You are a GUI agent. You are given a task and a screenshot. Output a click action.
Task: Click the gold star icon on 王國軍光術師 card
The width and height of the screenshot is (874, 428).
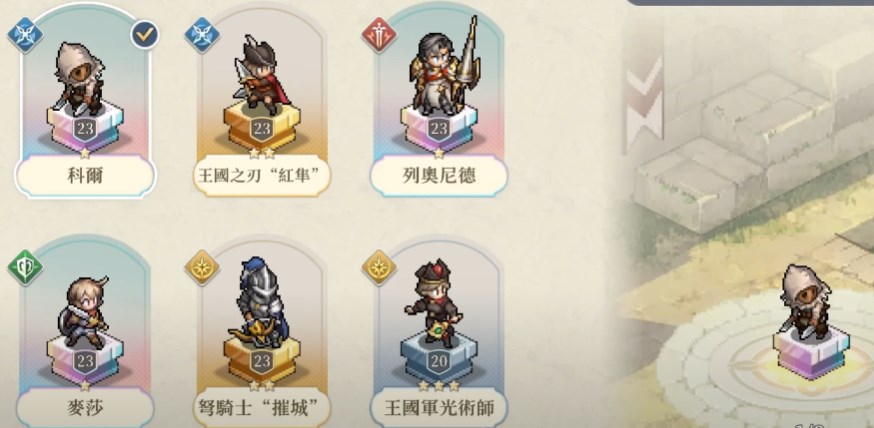point(379,268)
